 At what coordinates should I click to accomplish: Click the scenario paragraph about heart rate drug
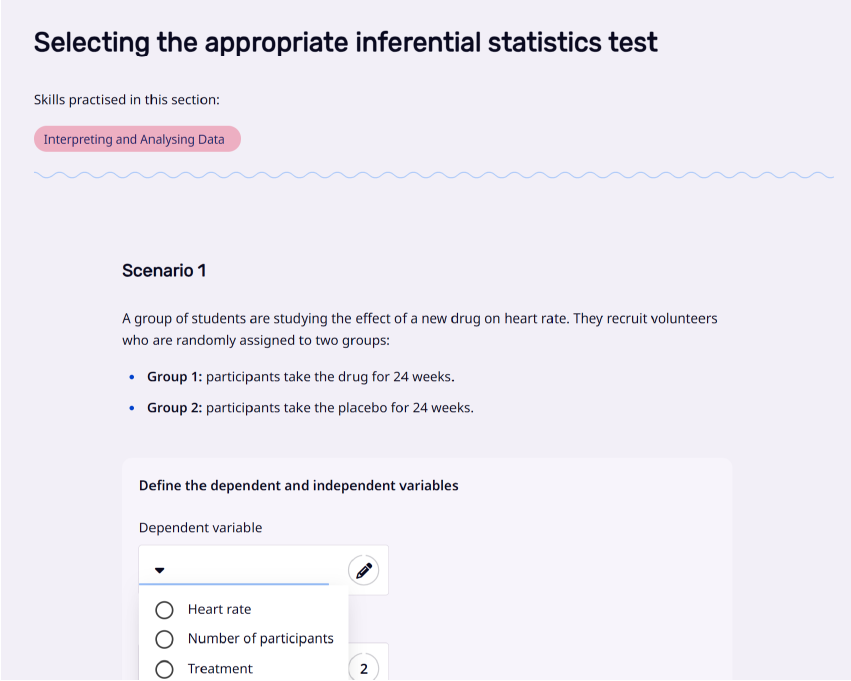[x=420, y=329]
